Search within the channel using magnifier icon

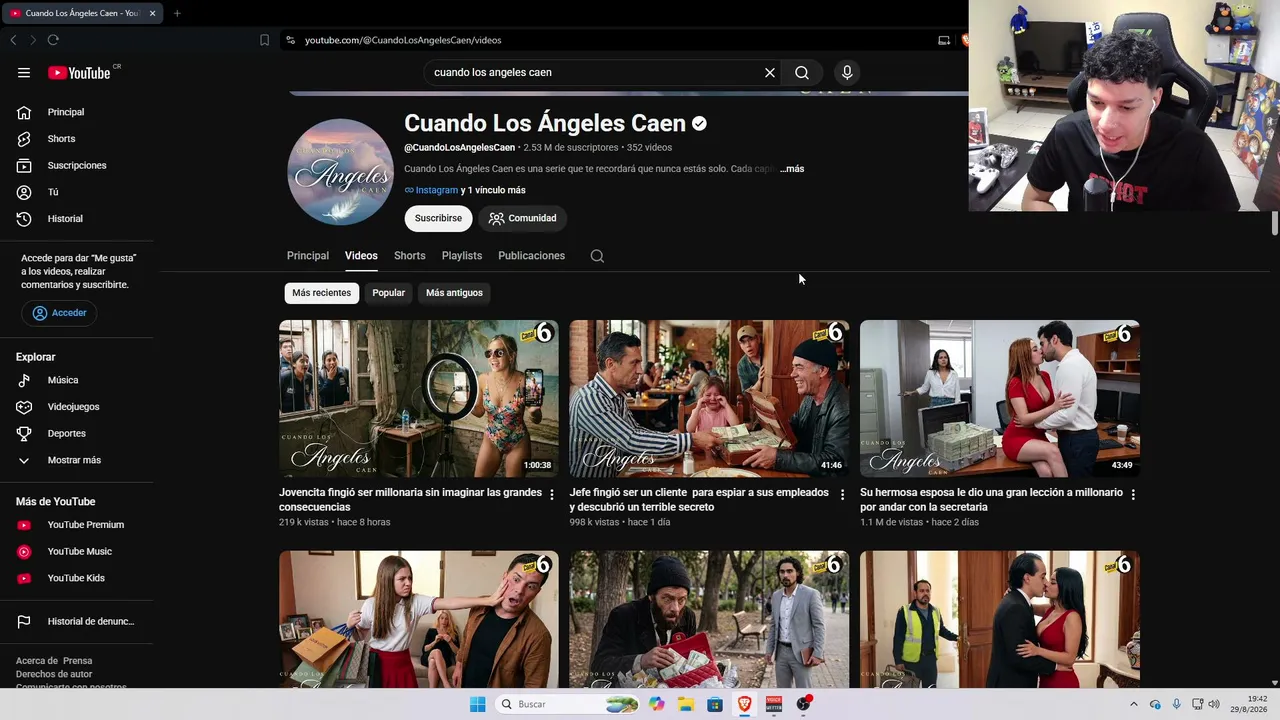[x=597, y=256]
